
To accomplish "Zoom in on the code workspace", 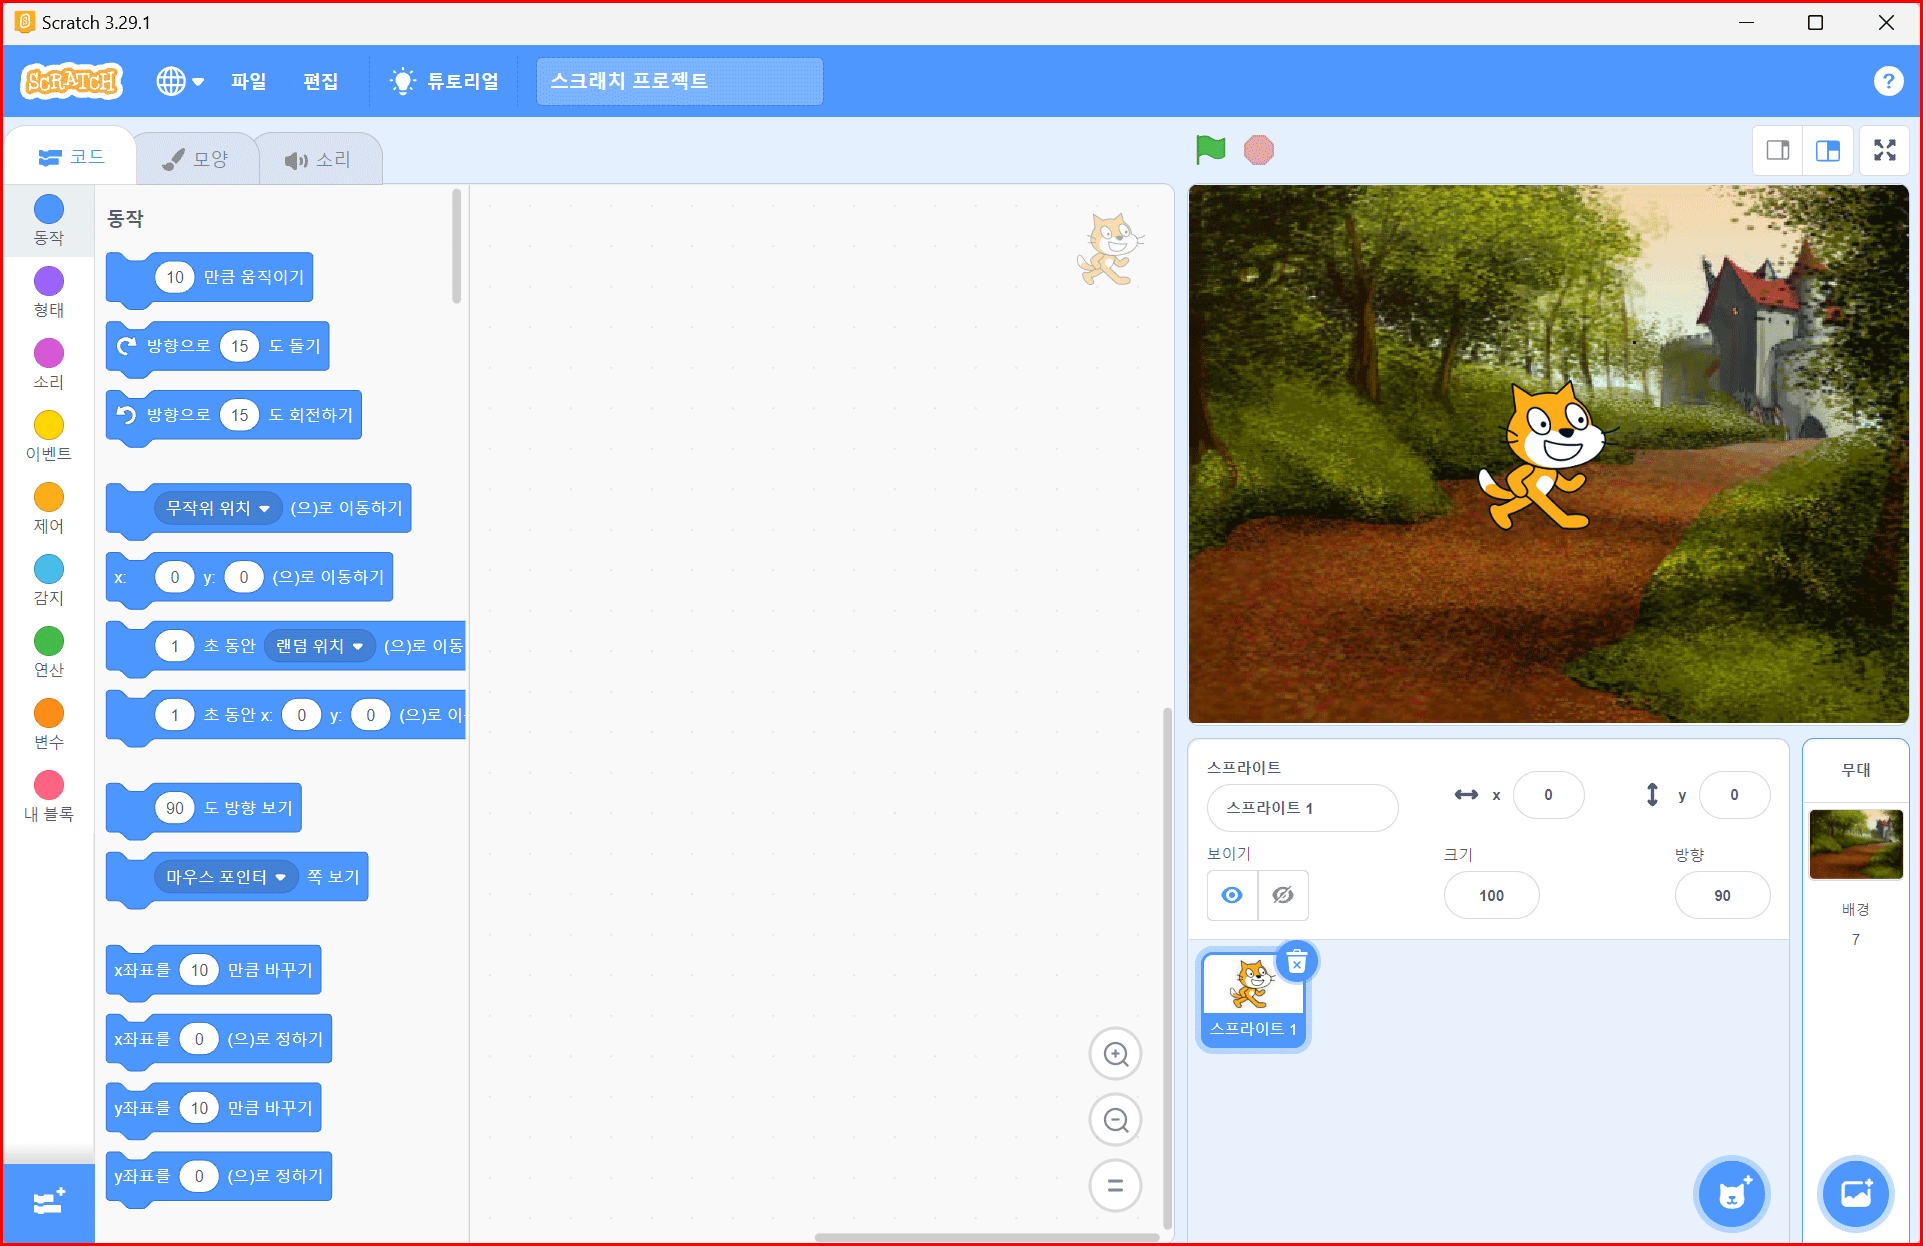I will 1115,1054.
